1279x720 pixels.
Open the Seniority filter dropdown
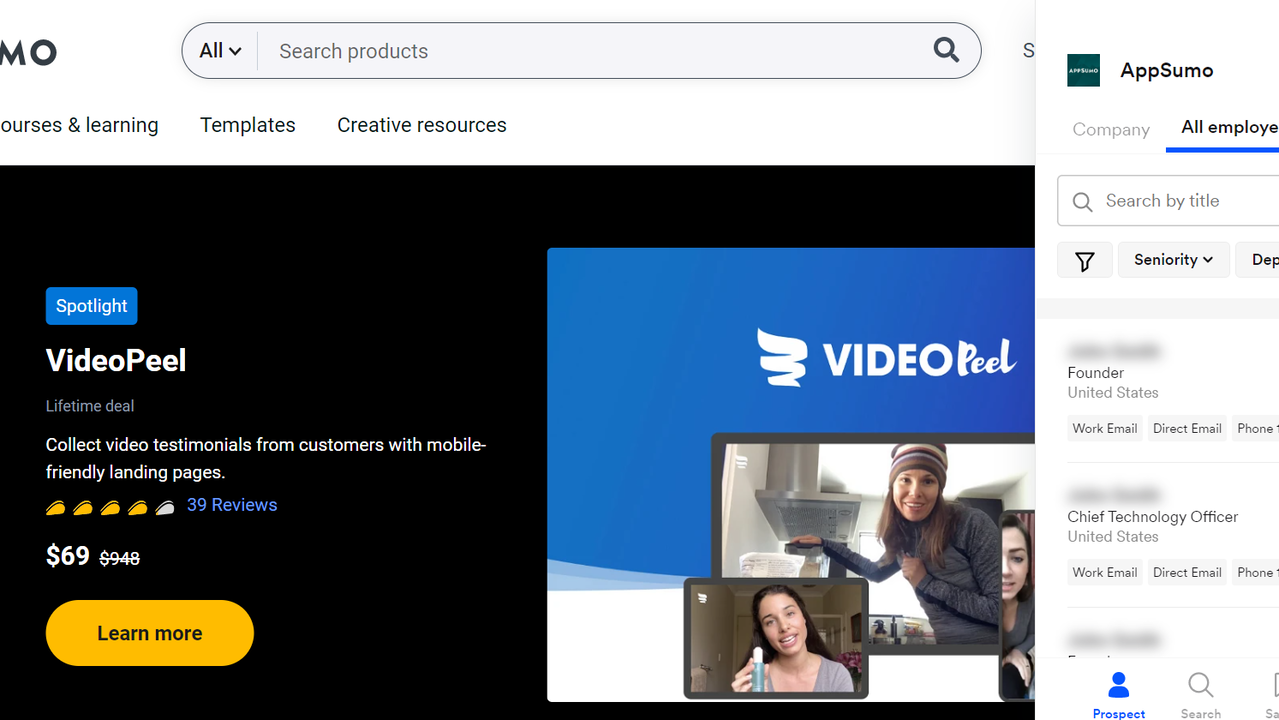pyautogui.click(x=1173, y=260)
